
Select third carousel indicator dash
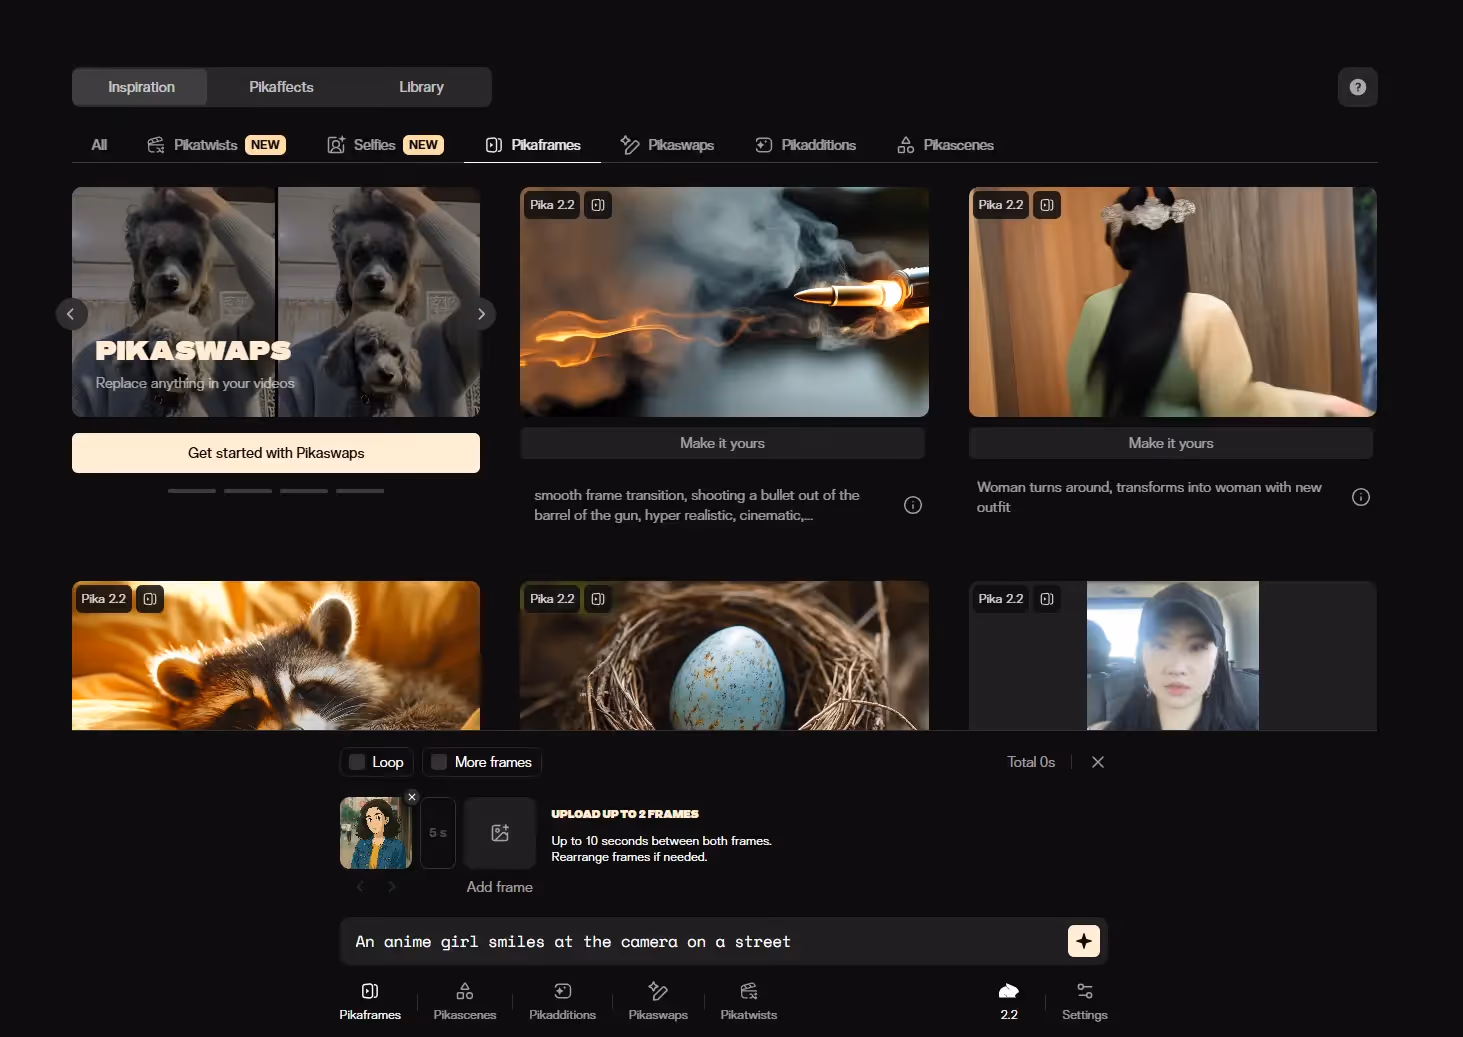304,491
